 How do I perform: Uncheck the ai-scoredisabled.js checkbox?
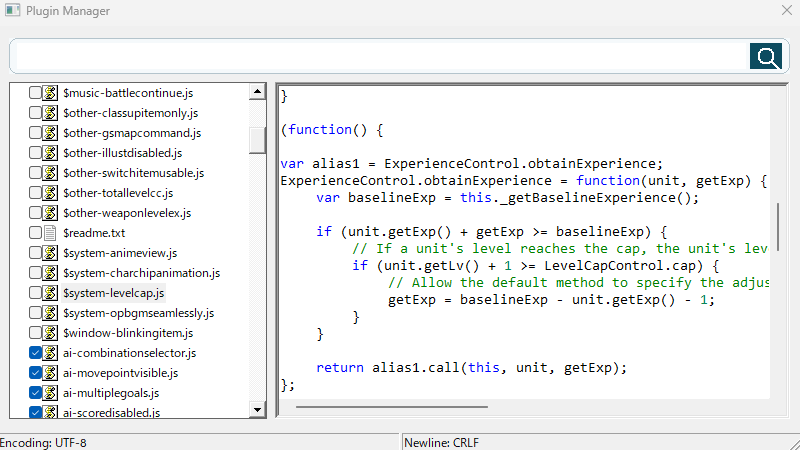point(35,412)
